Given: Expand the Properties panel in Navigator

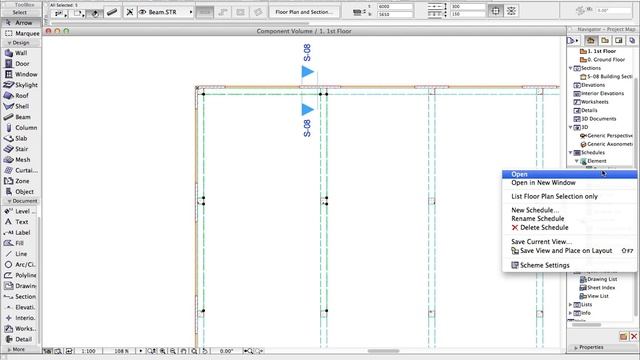Looking at the screenshot, I should pos(576,348).
